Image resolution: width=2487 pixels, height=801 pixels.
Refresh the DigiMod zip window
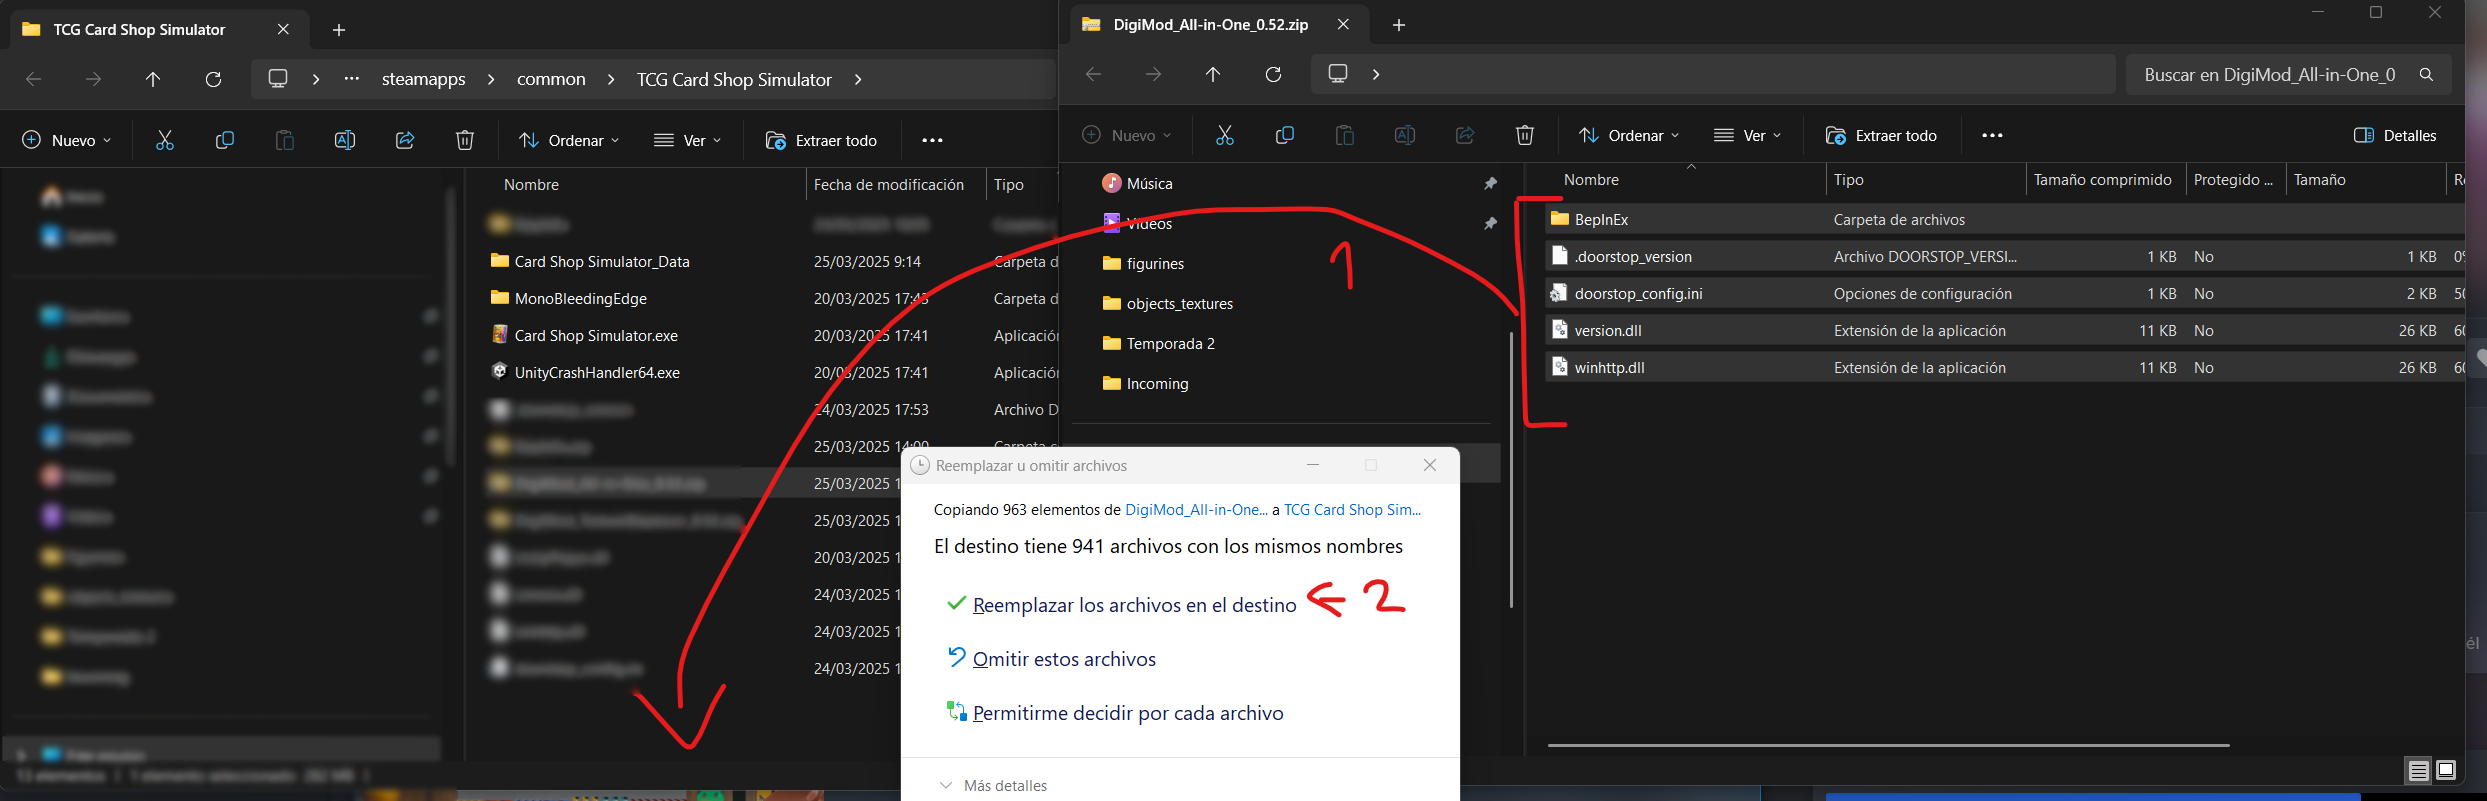(x=1273, y=74)
